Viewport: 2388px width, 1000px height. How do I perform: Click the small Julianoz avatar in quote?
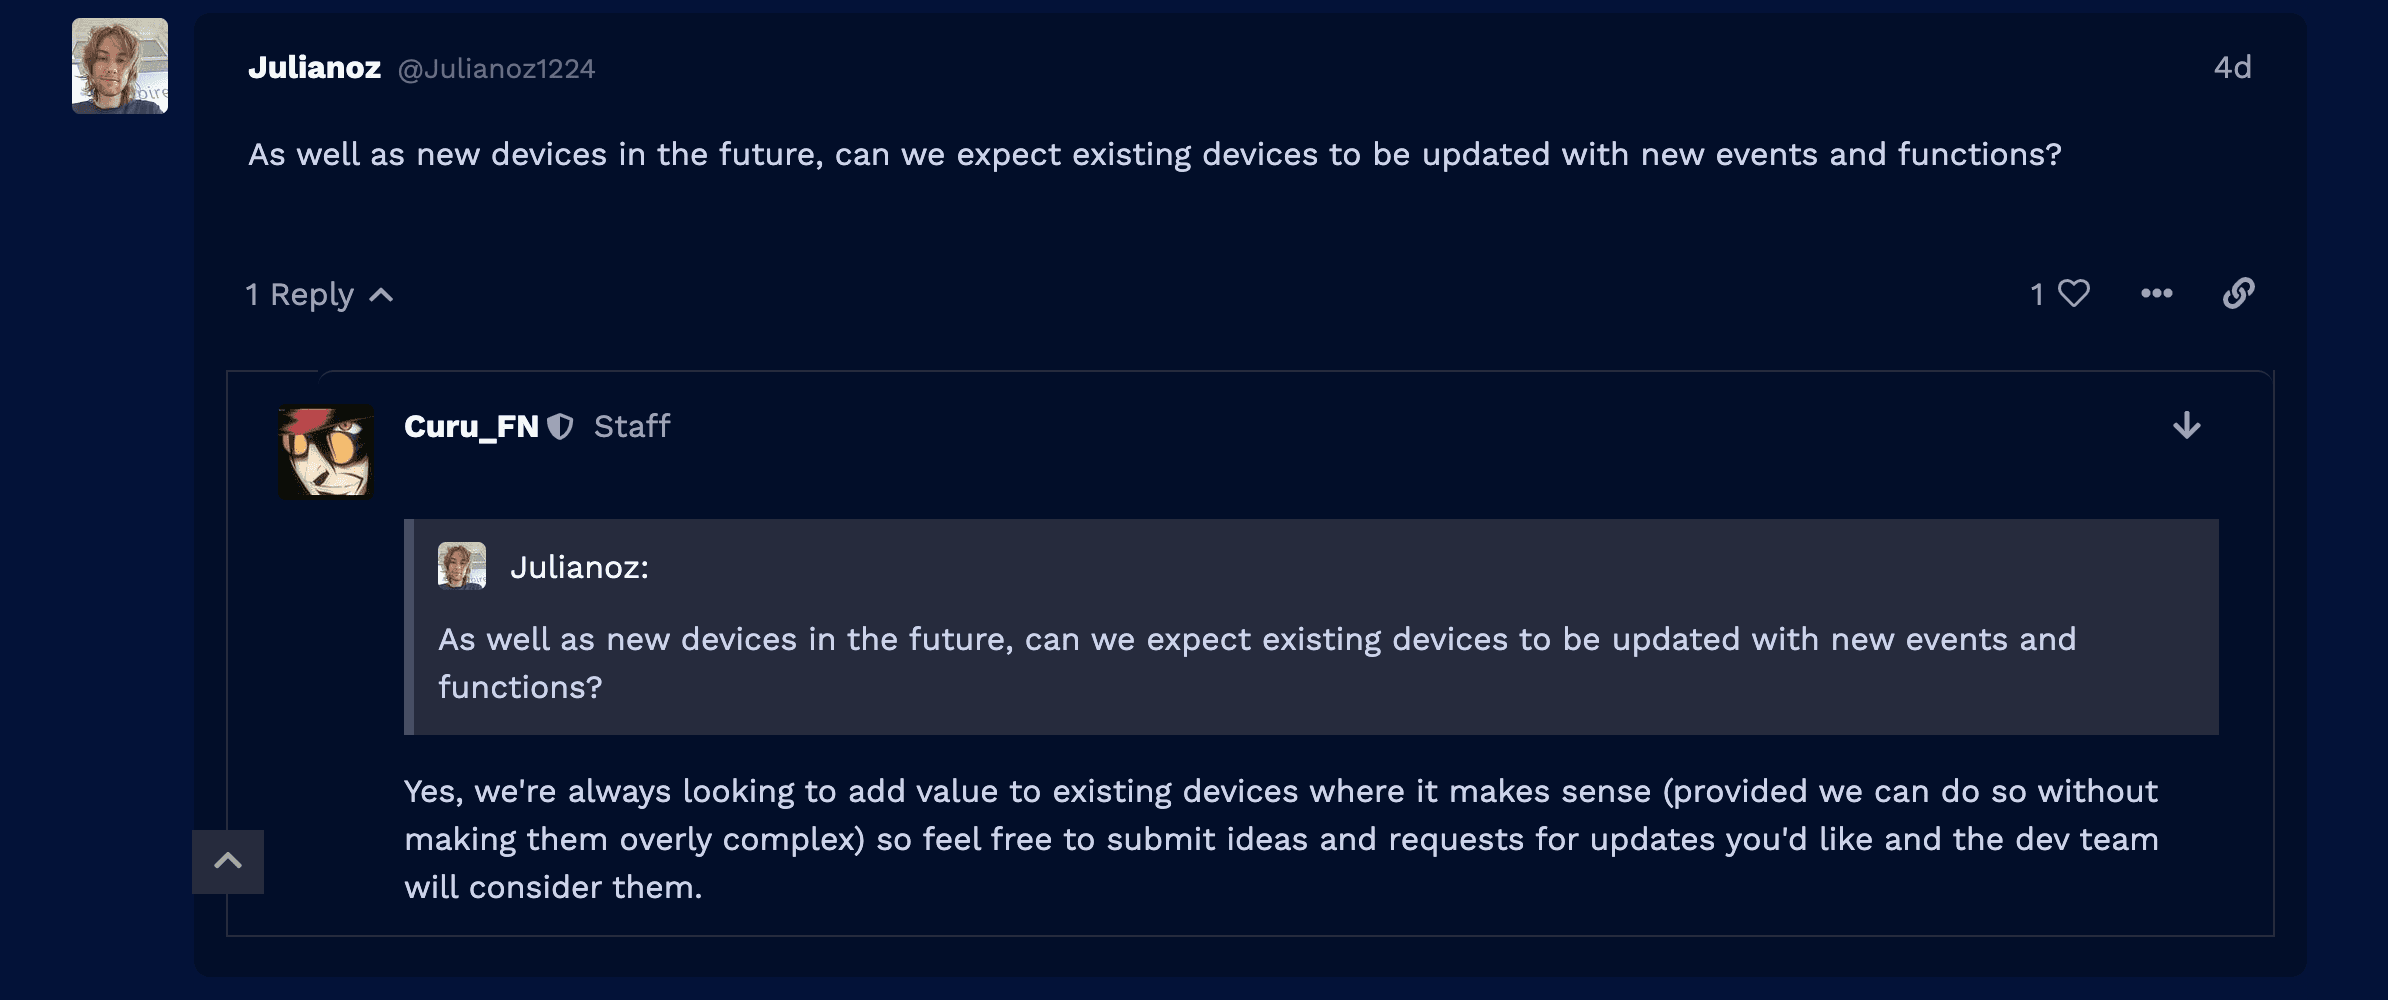pyautogui.click(x=462, y=566)
